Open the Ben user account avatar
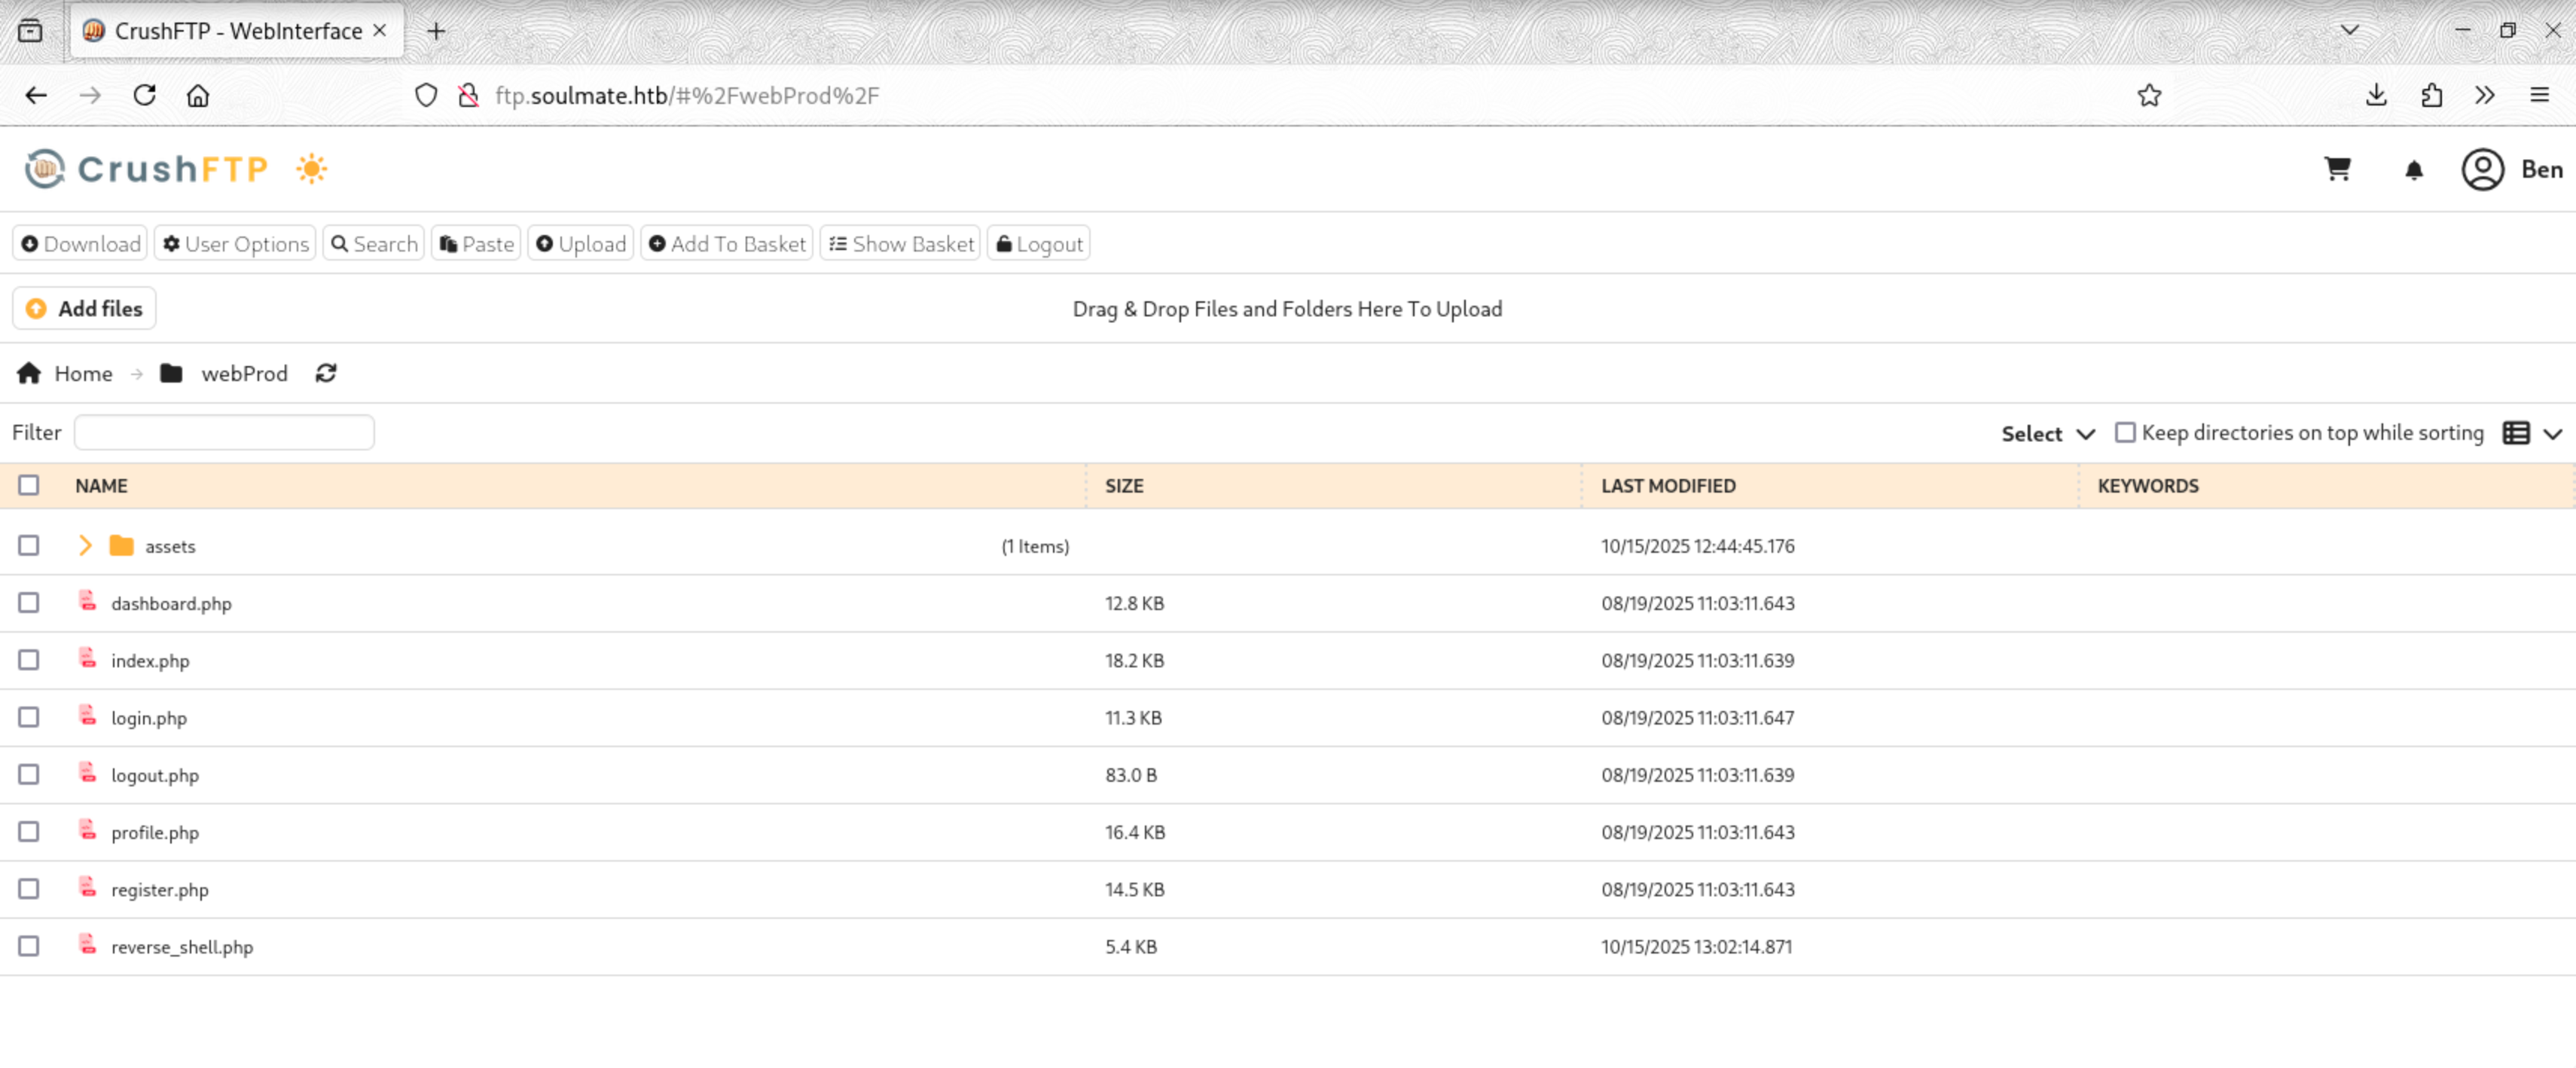This screenshot has height=1068, width=2576. [2482, 169]
